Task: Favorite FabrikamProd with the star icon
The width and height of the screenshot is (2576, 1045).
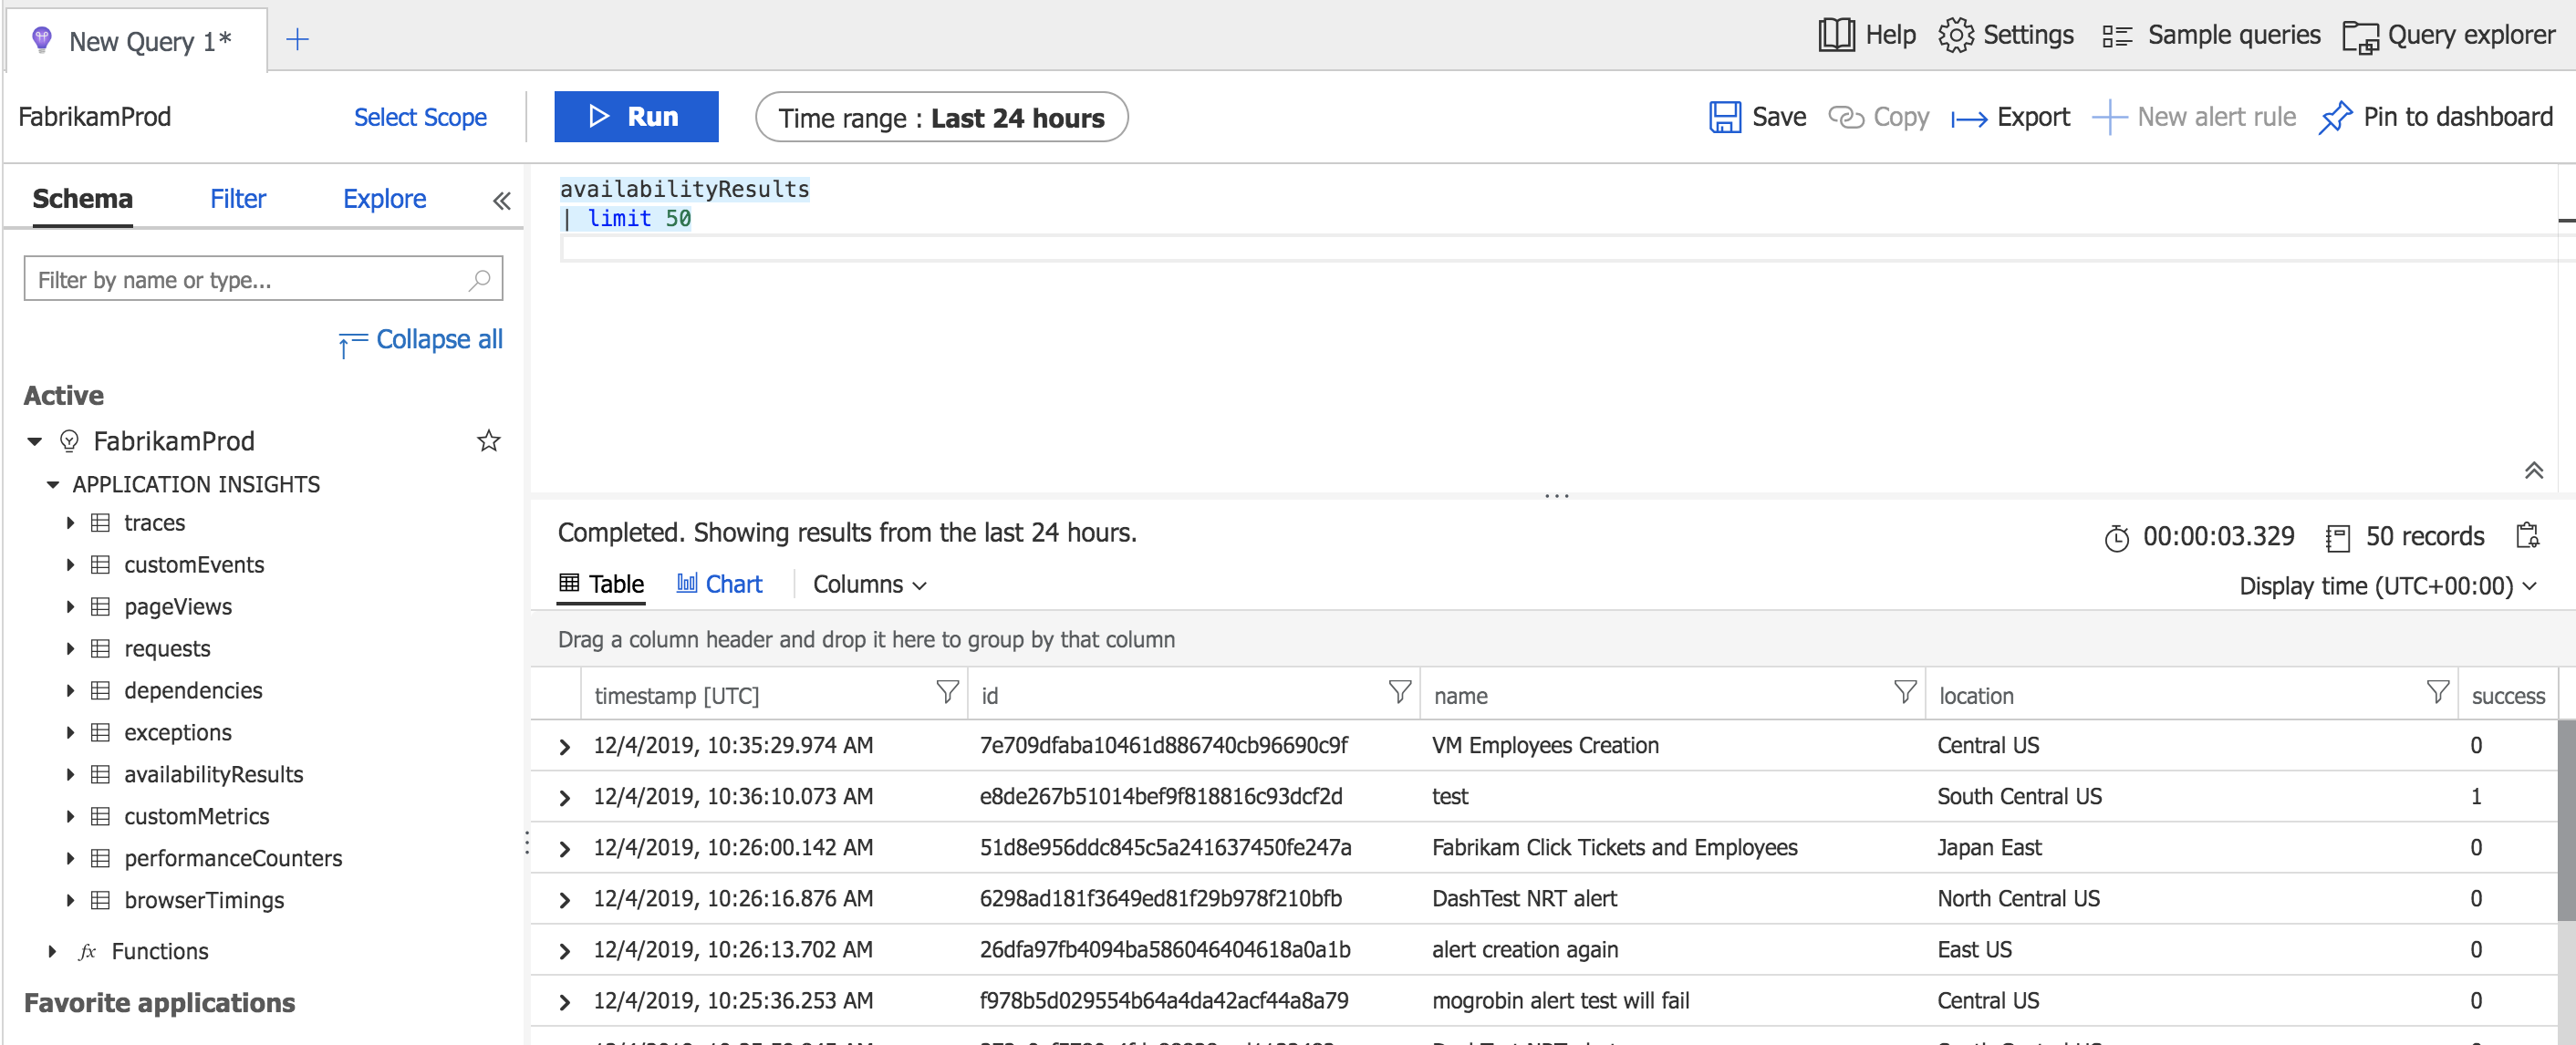Action: coord(488,441)
